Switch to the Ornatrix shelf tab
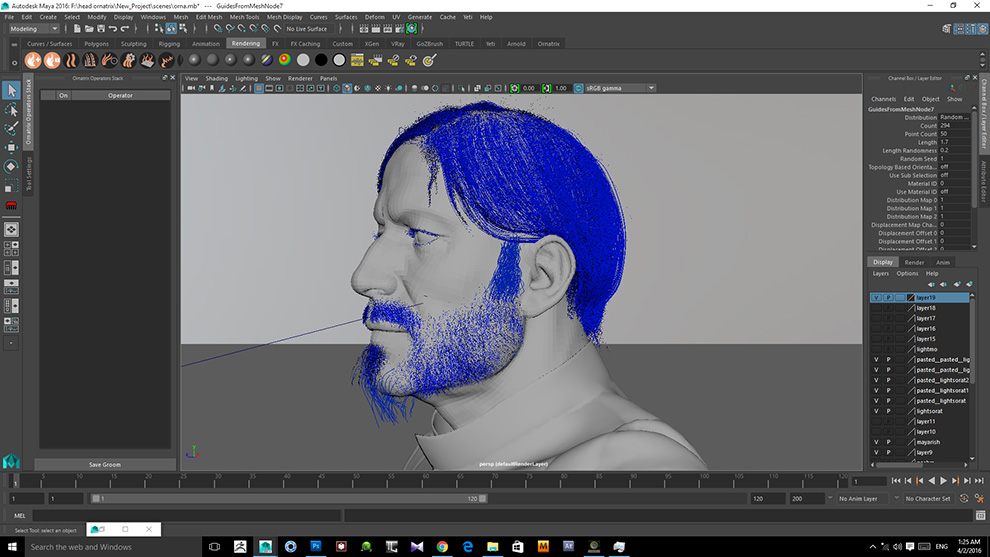990x557 pixels. [x=548, y=44]
